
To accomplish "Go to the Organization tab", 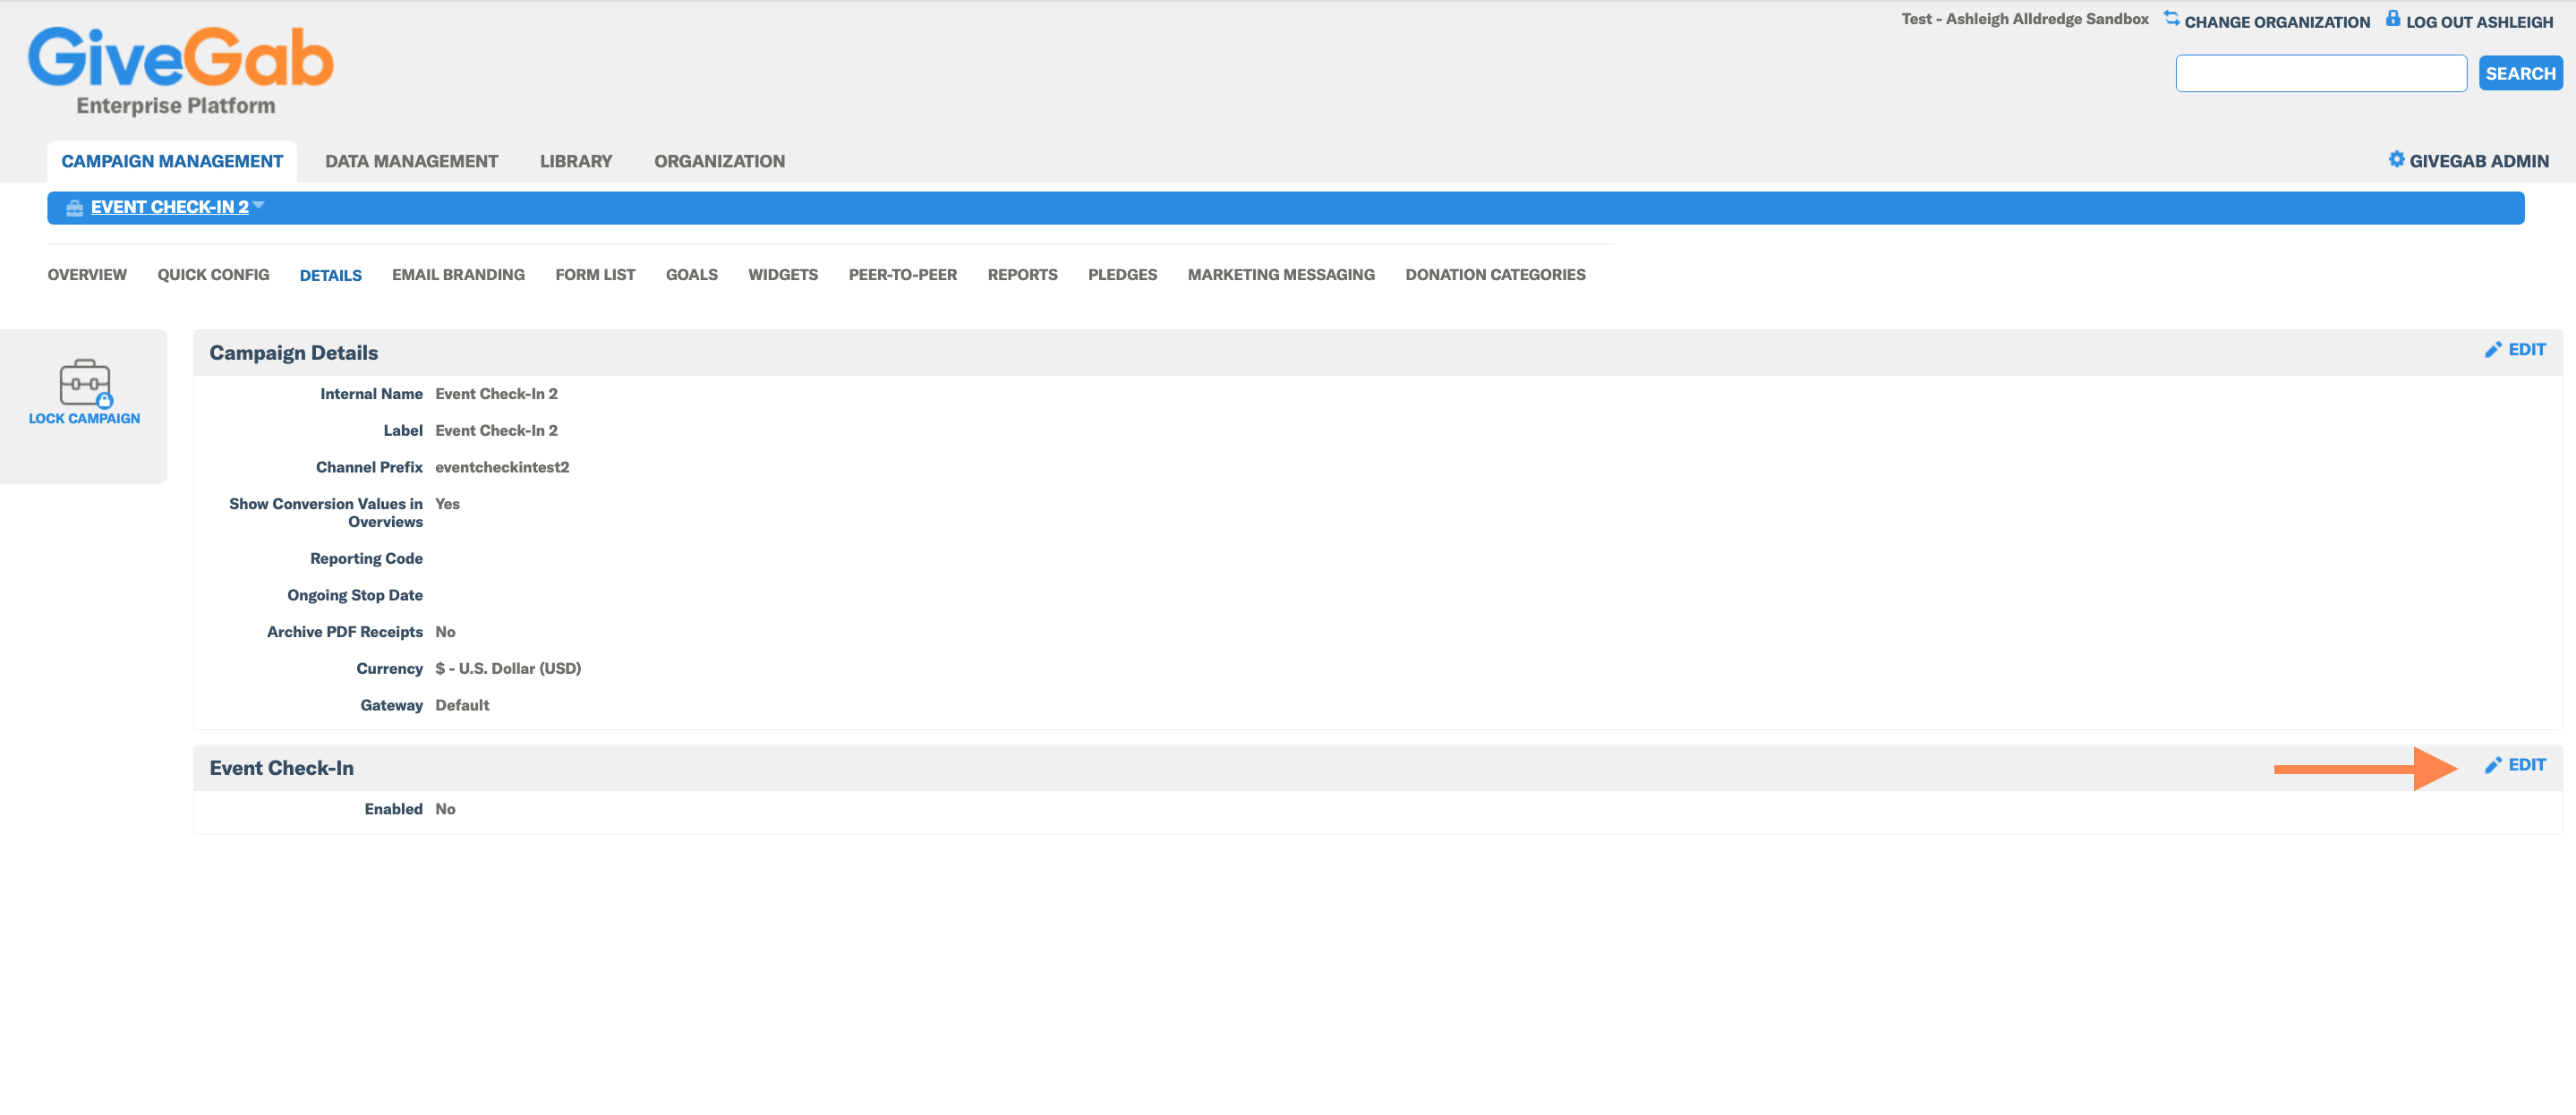I will coord(719,161).
